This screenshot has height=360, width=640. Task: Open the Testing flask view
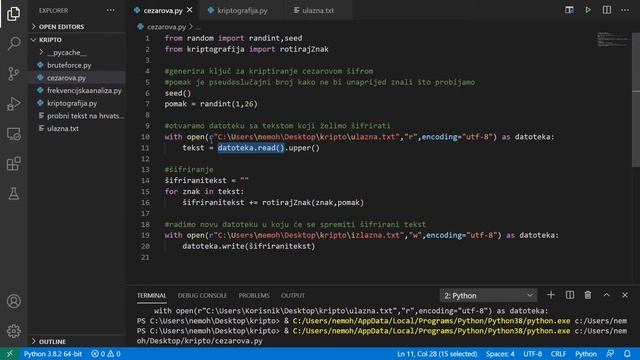click(x=13, y=193)
